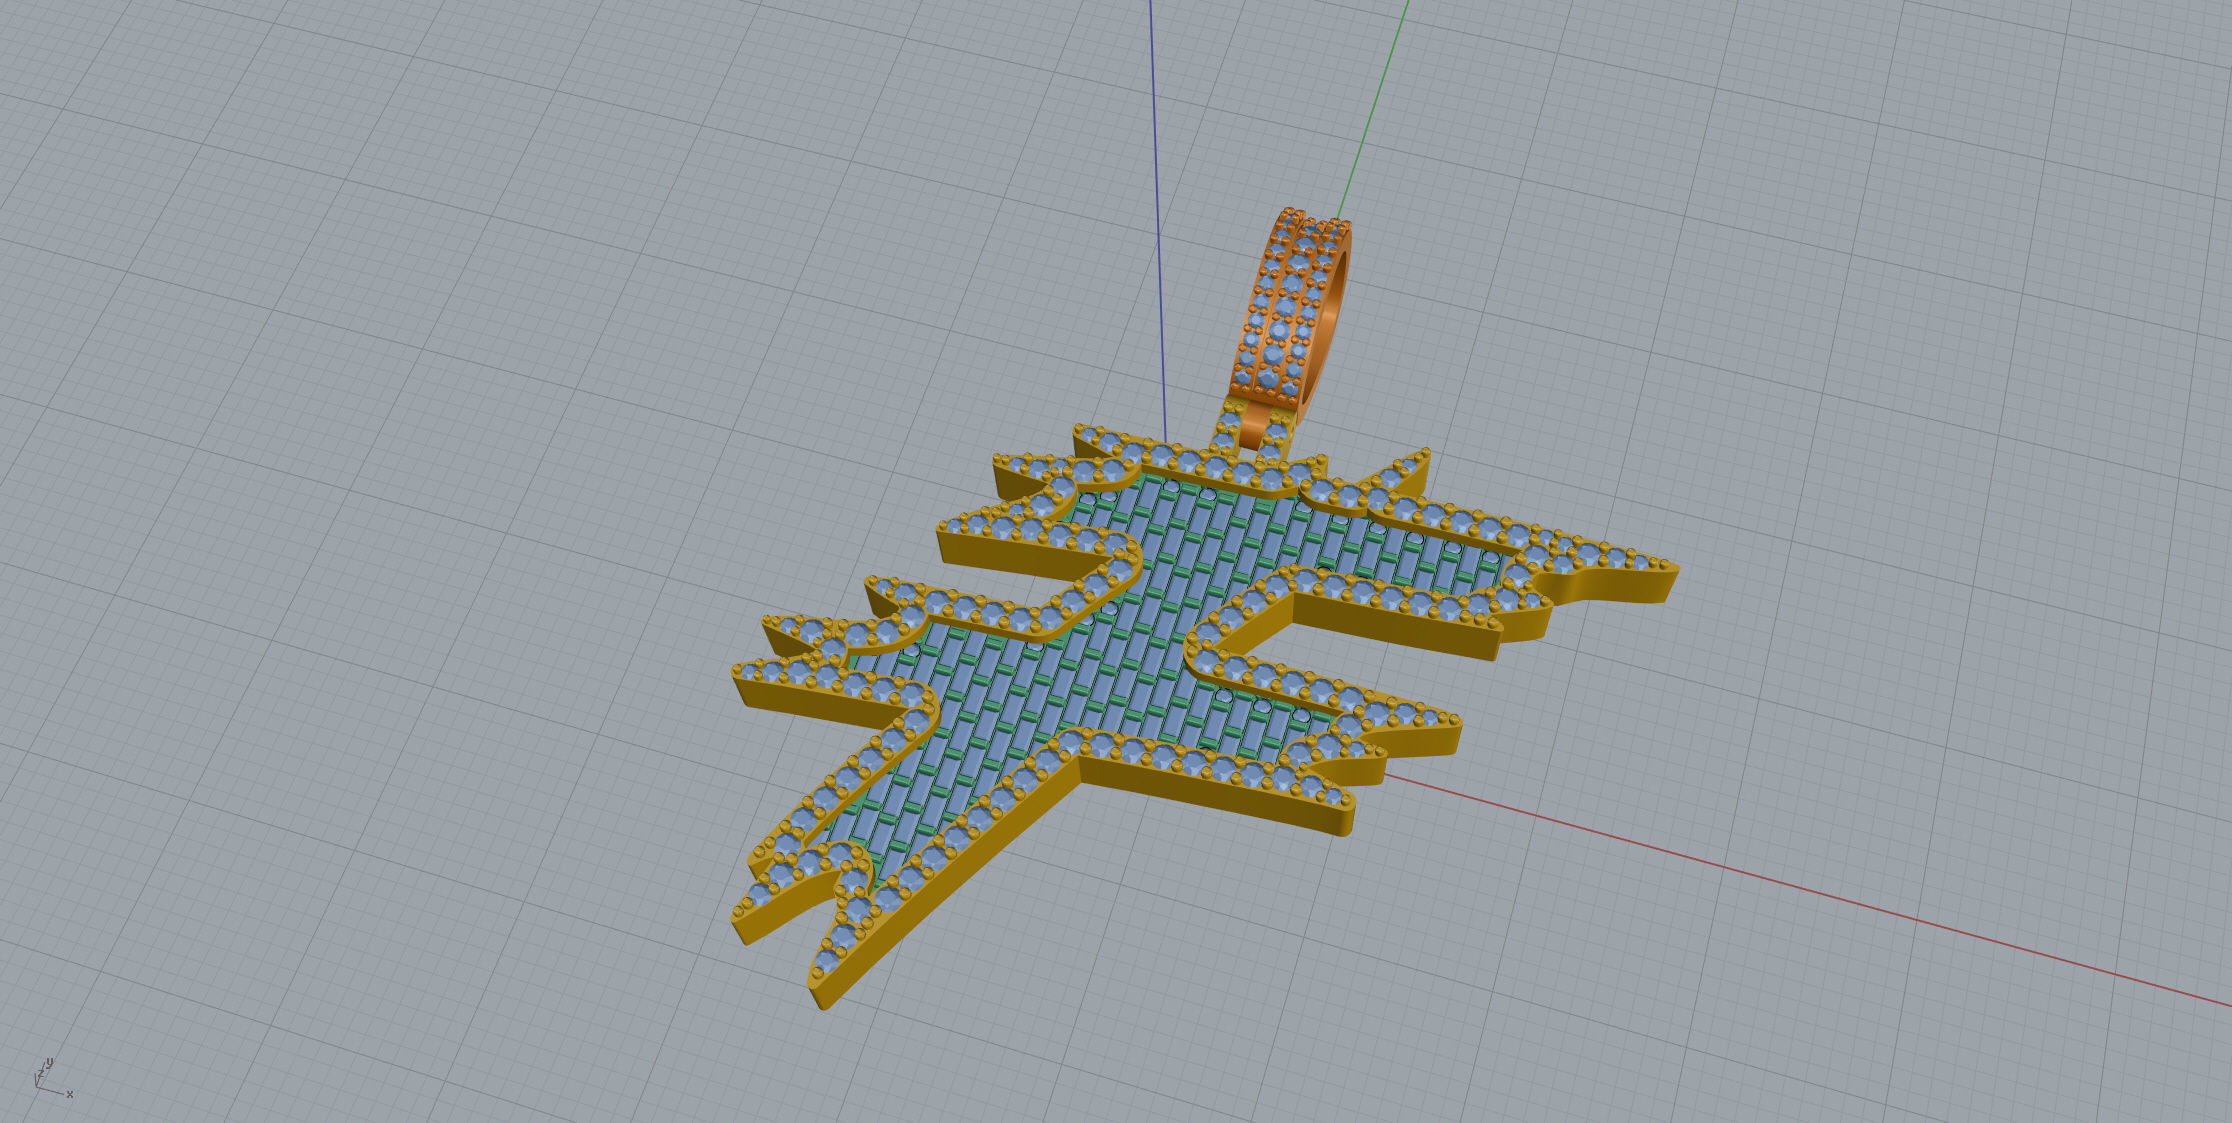
Task: Select the blue Z axis line
Action: [1158, 220]
